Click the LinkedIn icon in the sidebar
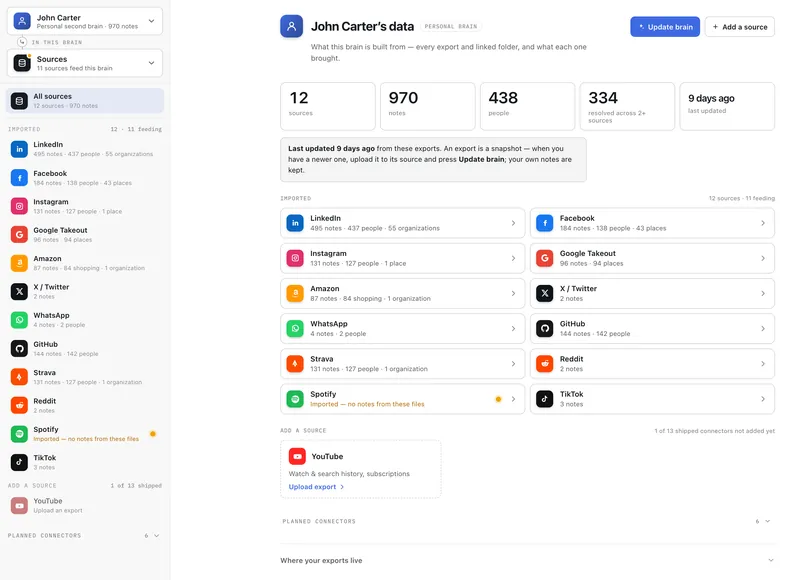The image size is (800, 580). [19, 149]
